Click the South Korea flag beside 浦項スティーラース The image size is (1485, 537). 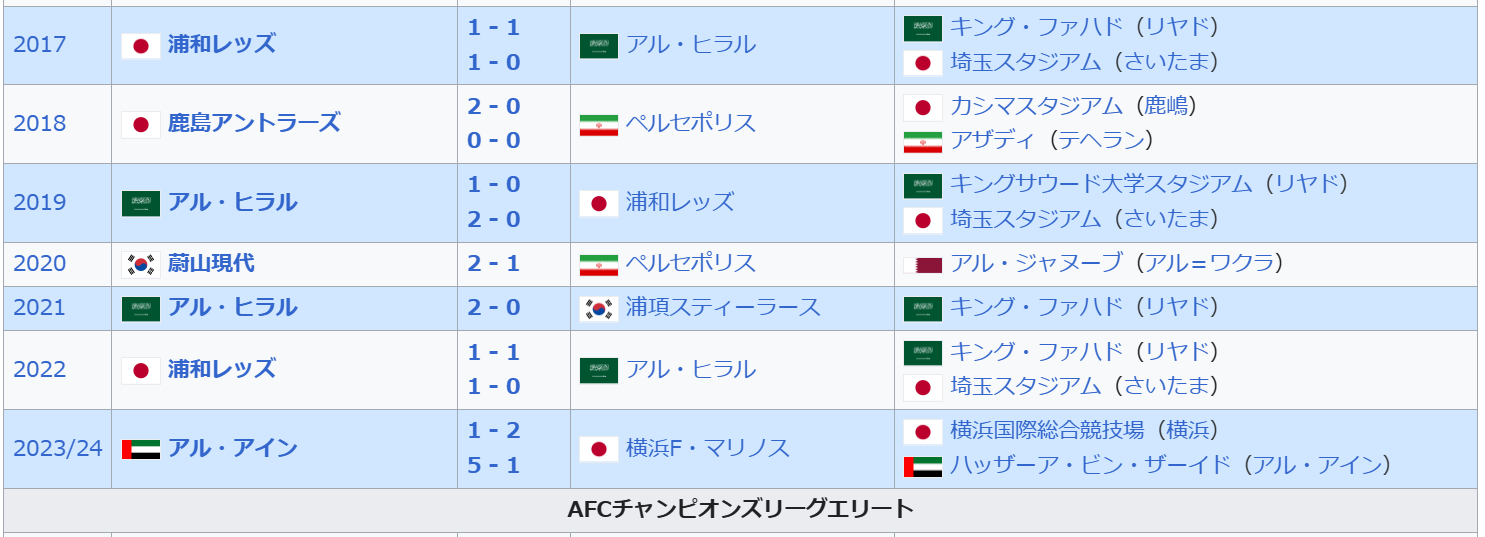pos(599,308)
